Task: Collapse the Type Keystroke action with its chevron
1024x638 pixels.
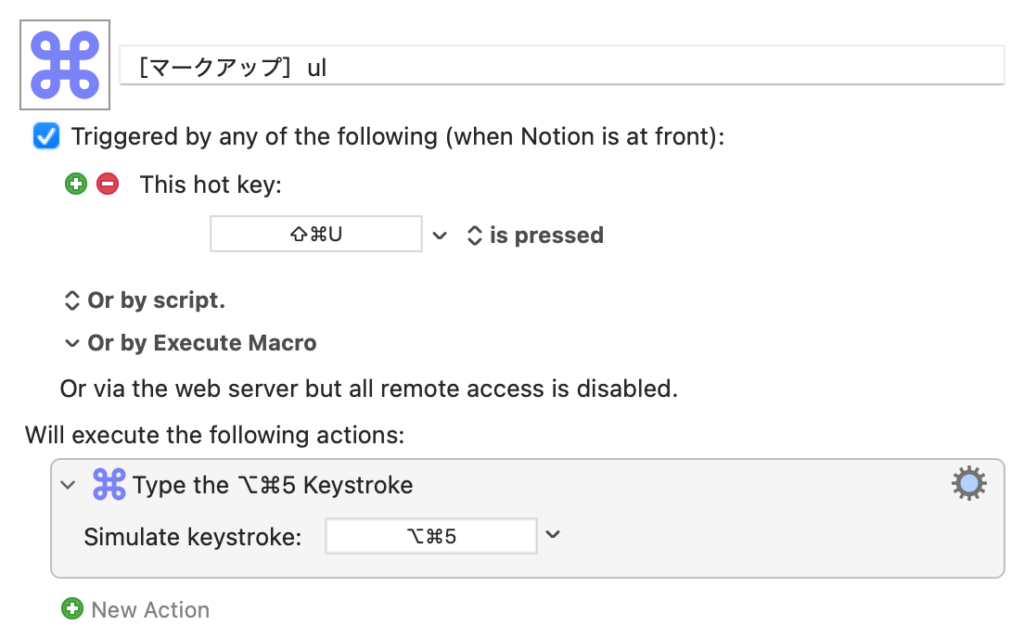Action: [x=68, y=486]
